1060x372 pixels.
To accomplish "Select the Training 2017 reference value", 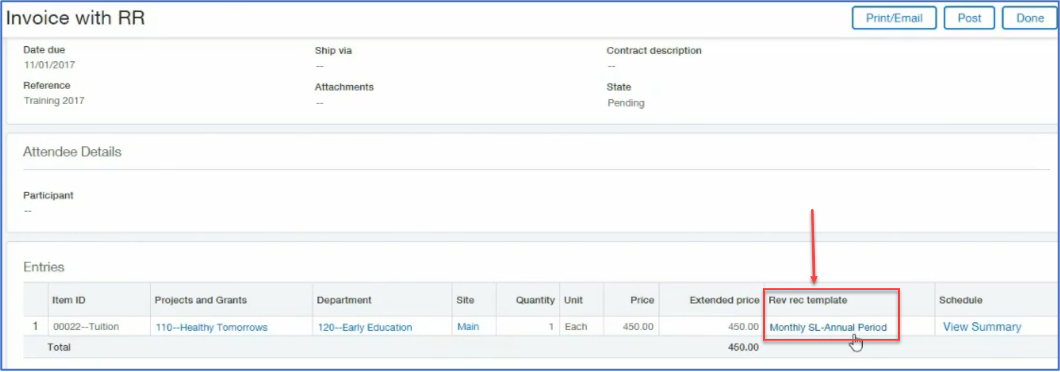I will click(54, 101).
